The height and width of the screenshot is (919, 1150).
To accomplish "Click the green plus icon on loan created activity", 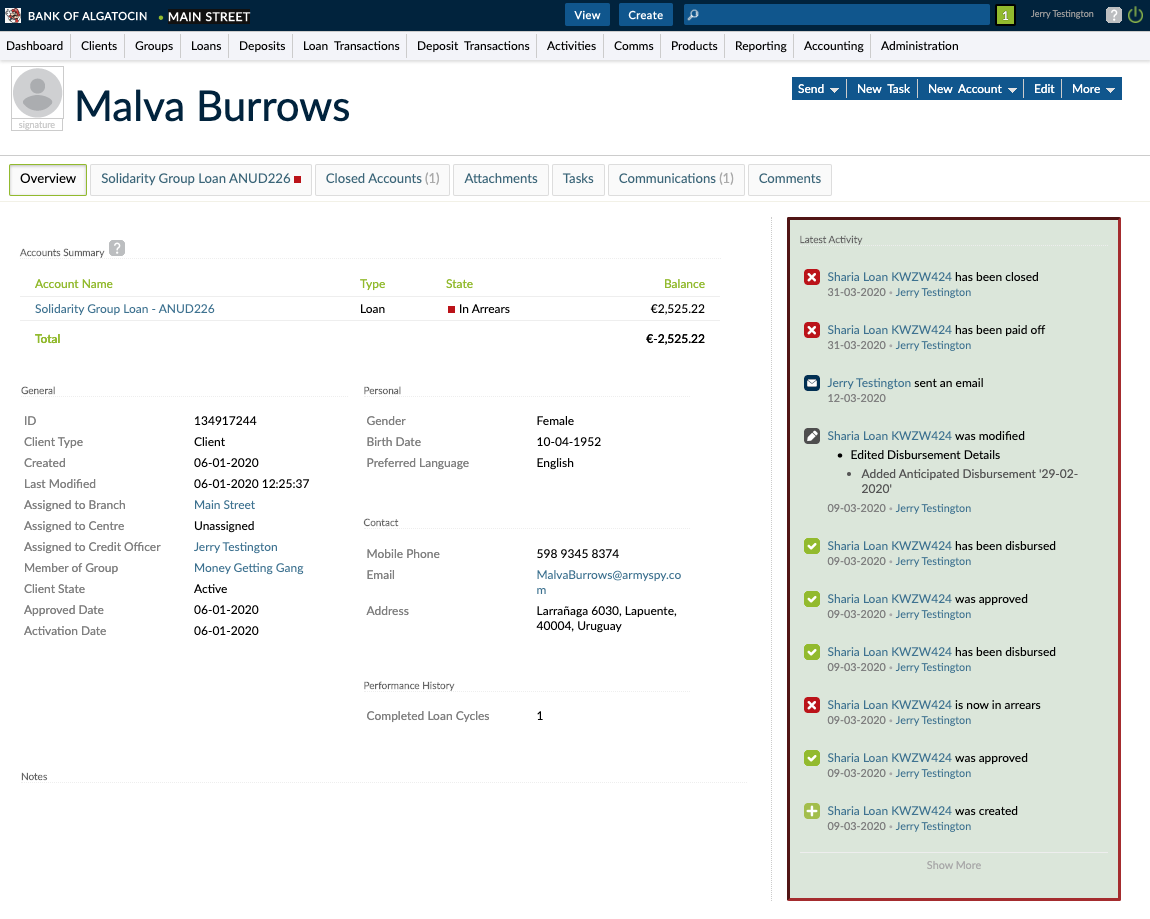I will coord(811,811).
